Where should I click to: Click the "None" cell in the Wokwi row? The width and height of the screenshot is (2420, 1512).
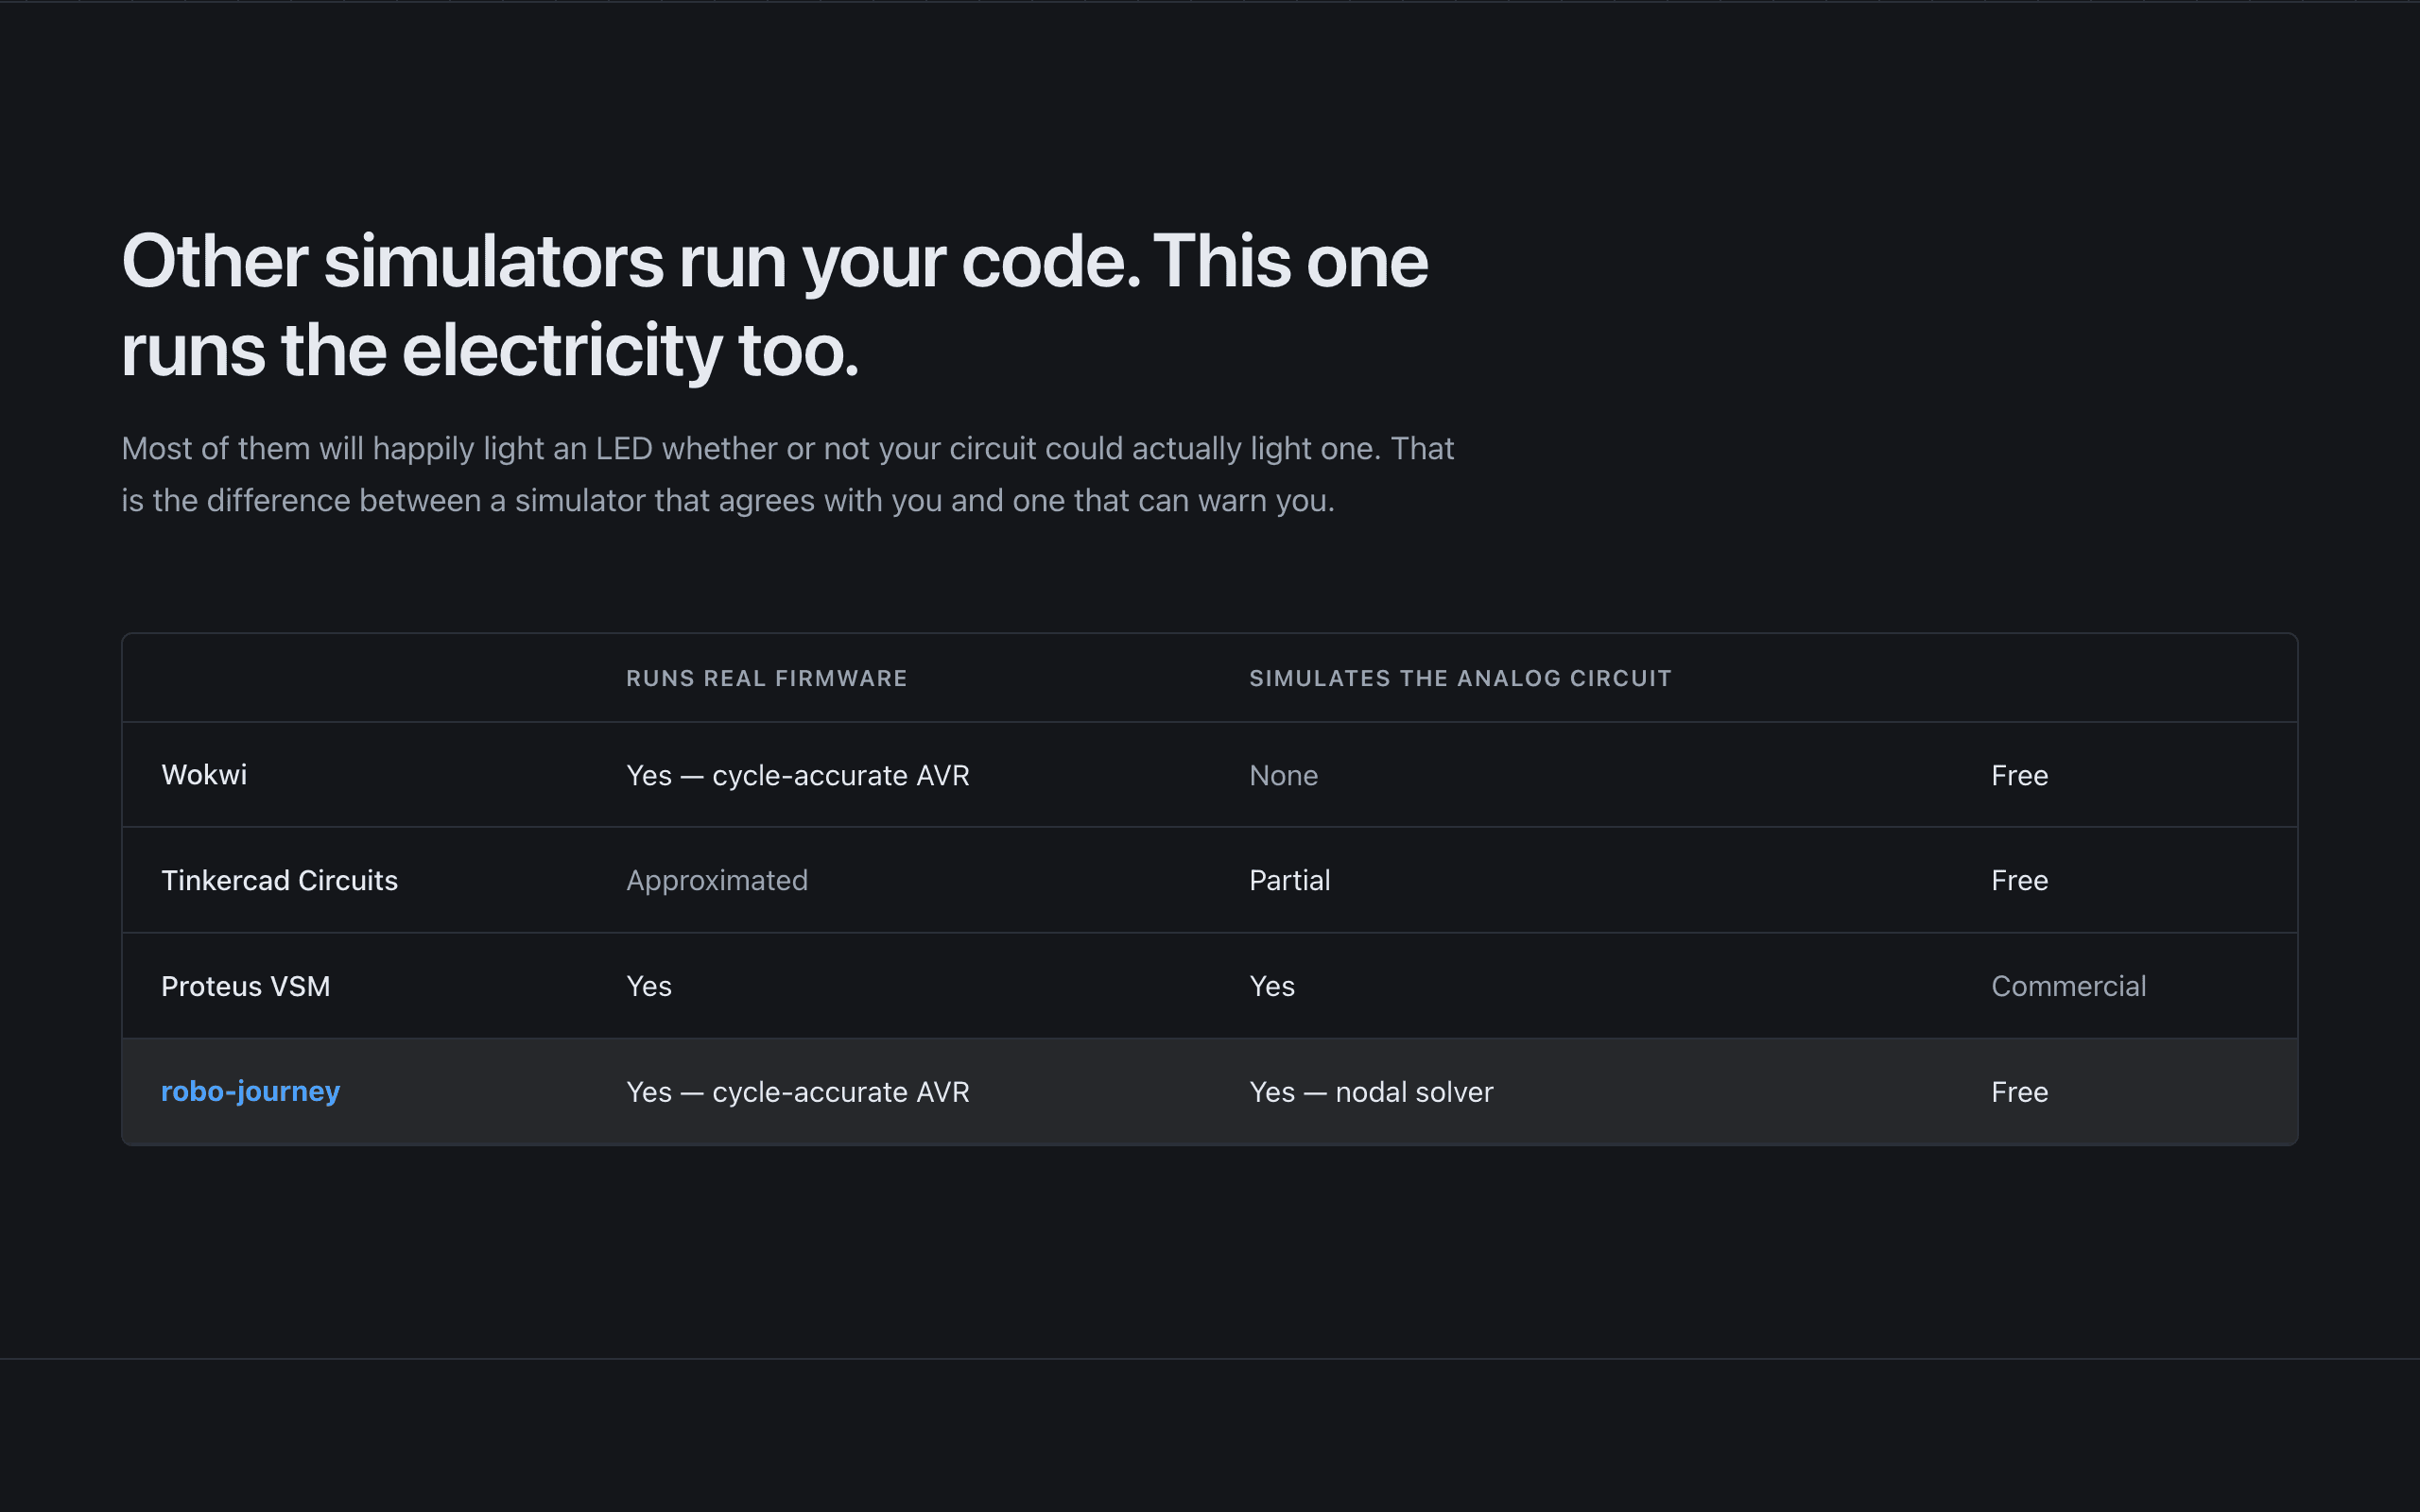tap(1283, 775)
